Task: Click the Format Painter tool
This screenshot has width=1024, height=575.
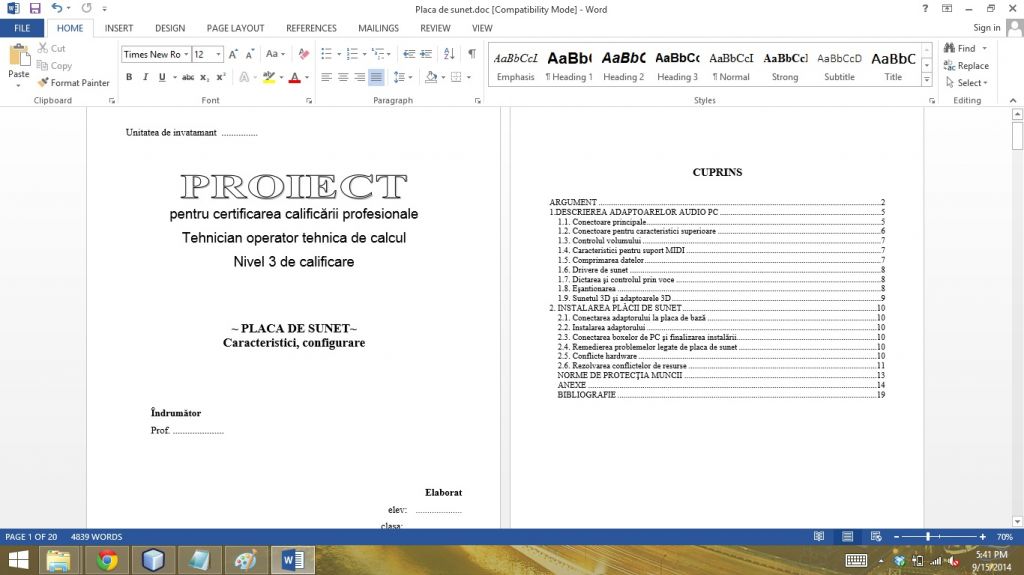Action: pos(74,83)
